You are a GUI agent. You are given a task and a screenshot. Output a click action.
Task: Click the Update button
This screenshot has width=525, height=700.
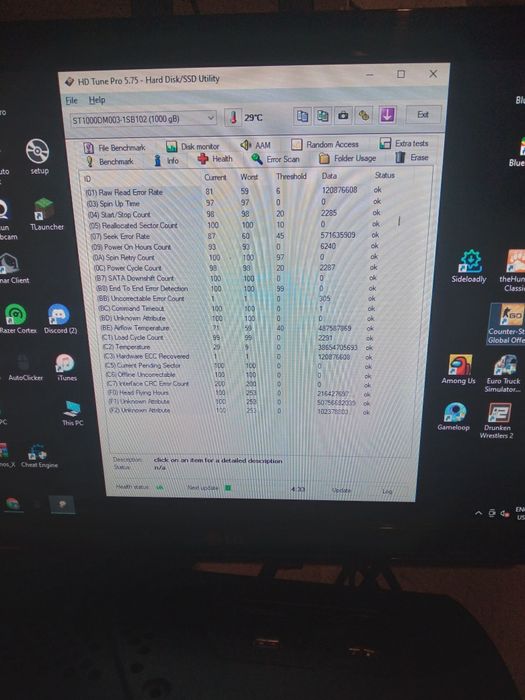tap(341, 490)
